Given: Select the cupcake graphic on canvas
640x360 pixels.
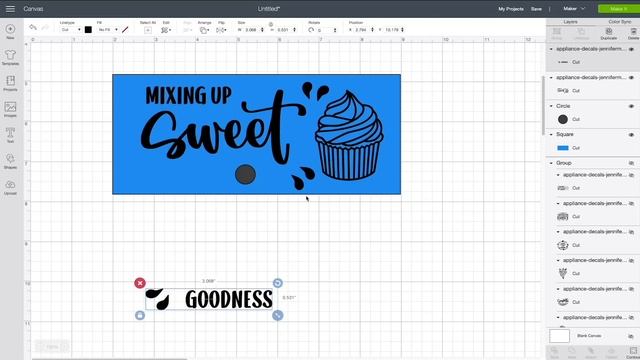Looking at the screenshot, I should (349, 135).
